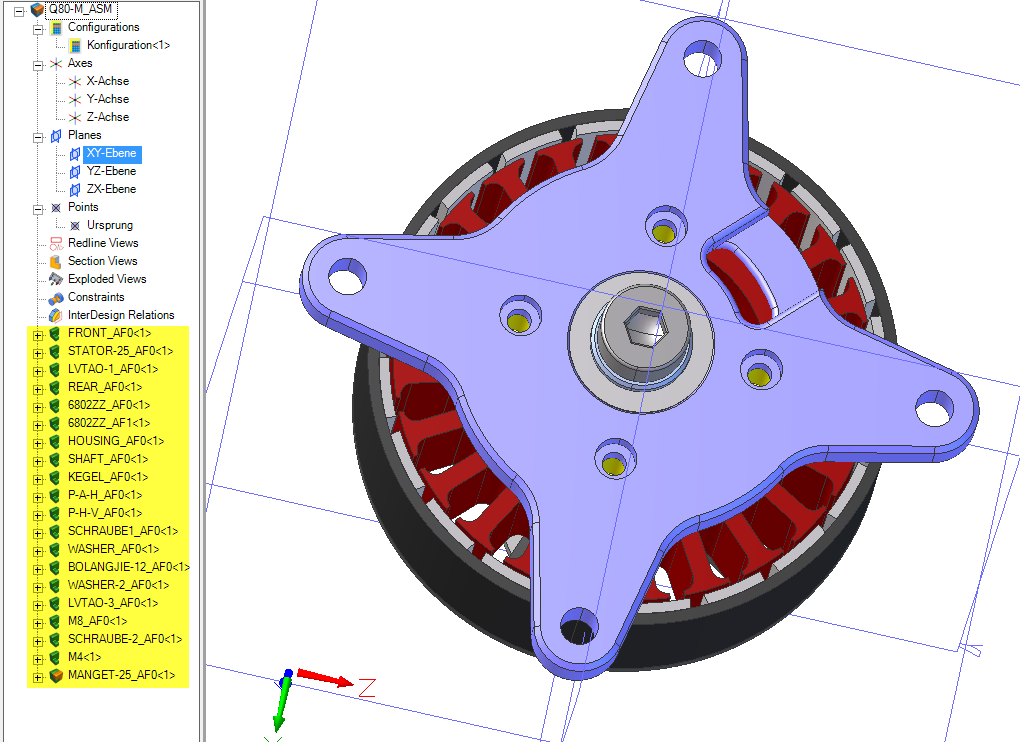Select the Q80-M_ASM label in the tree
The width and height of the screenshot is (1020, 742).
tap(81, 9)
